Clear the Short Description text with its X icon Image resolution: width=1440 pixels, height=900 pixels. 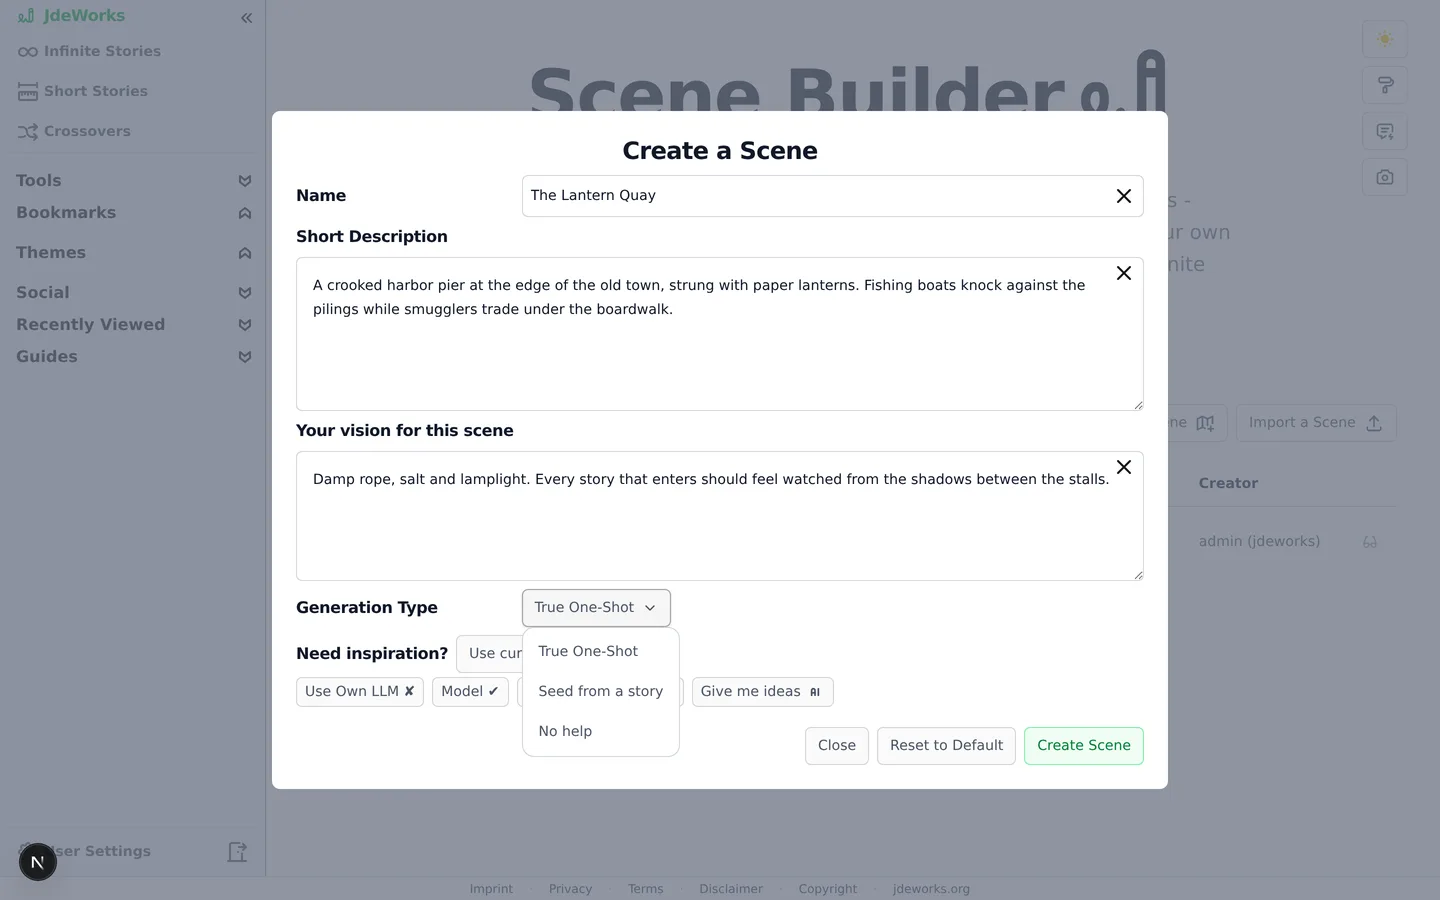(x=1124, y=273)
